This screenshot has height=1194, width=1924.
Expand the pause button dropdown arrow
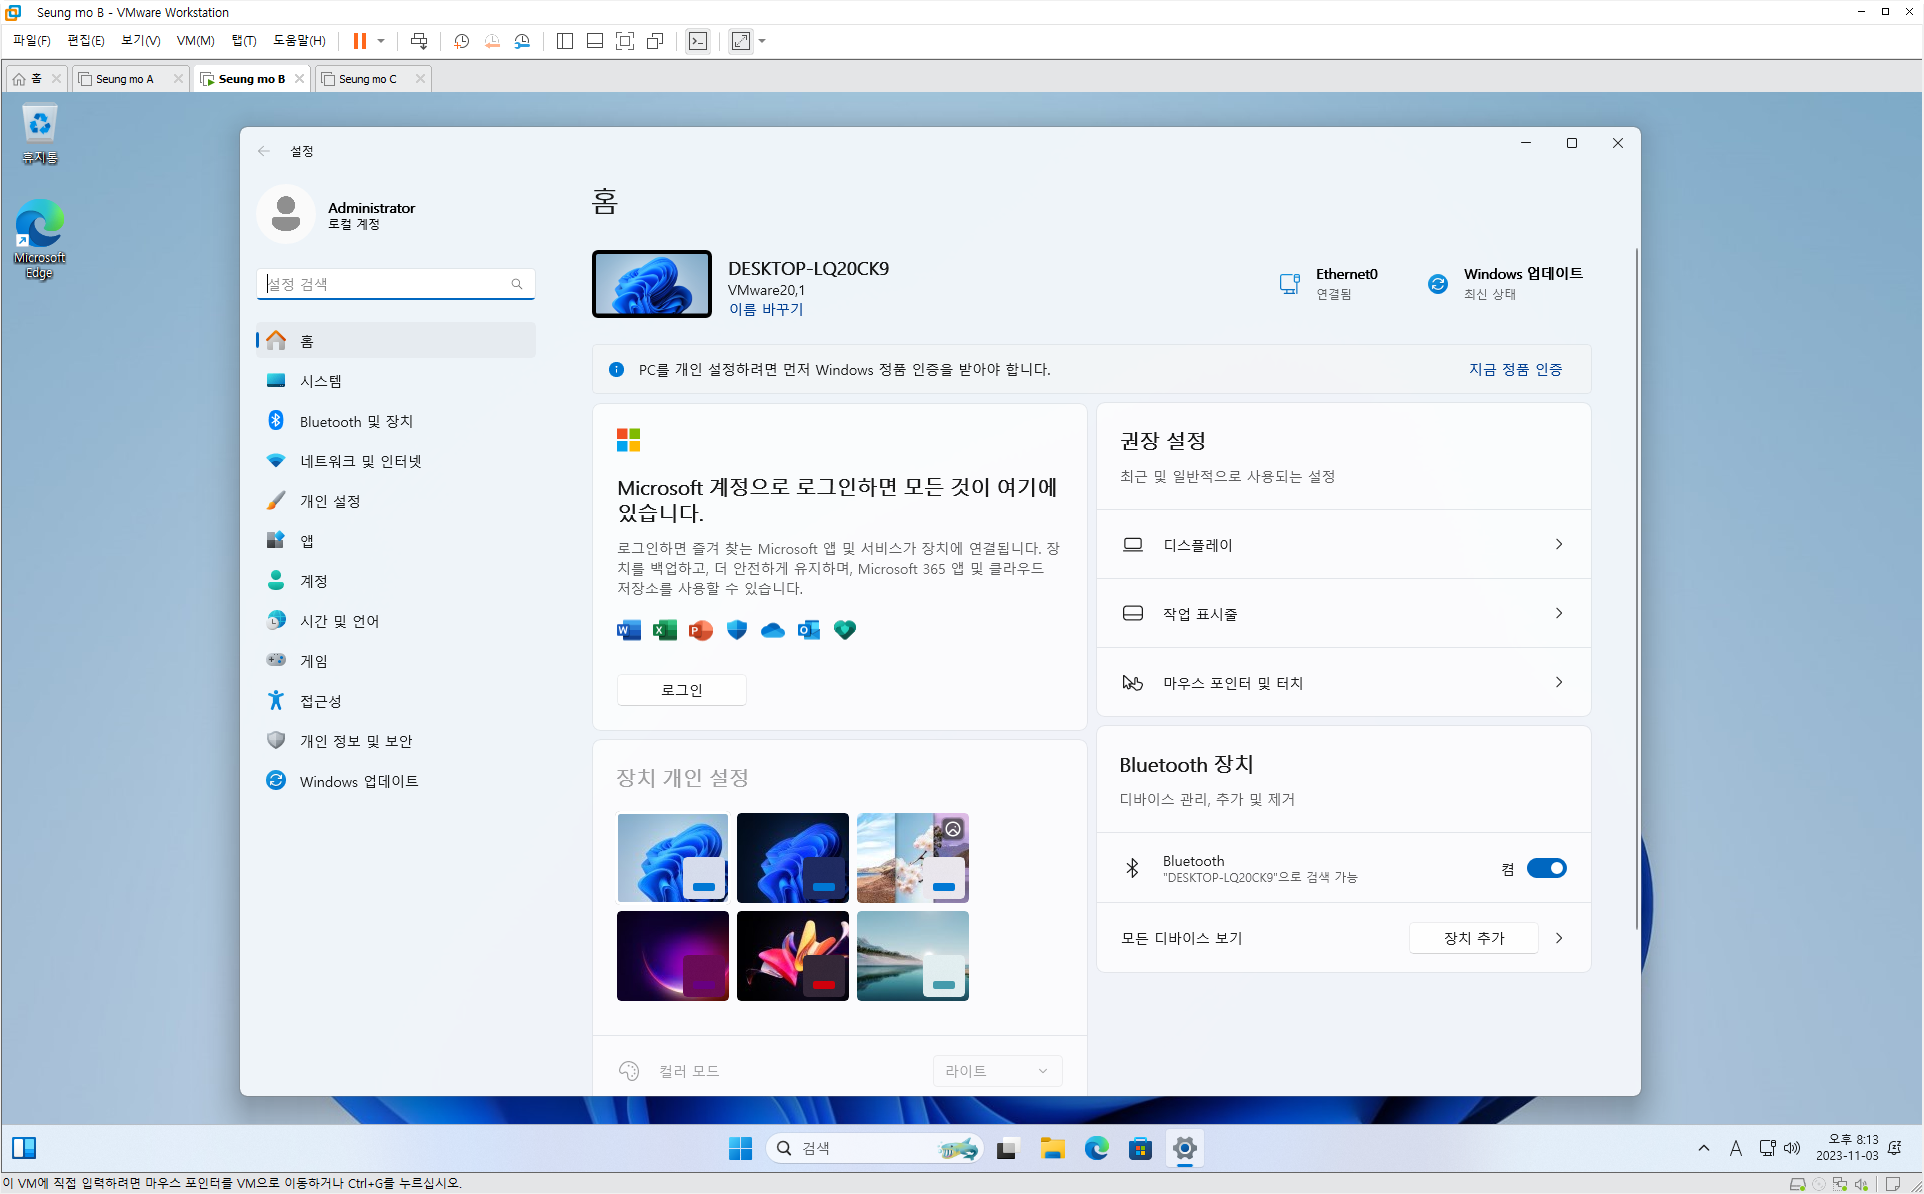[x=381, y=41]
